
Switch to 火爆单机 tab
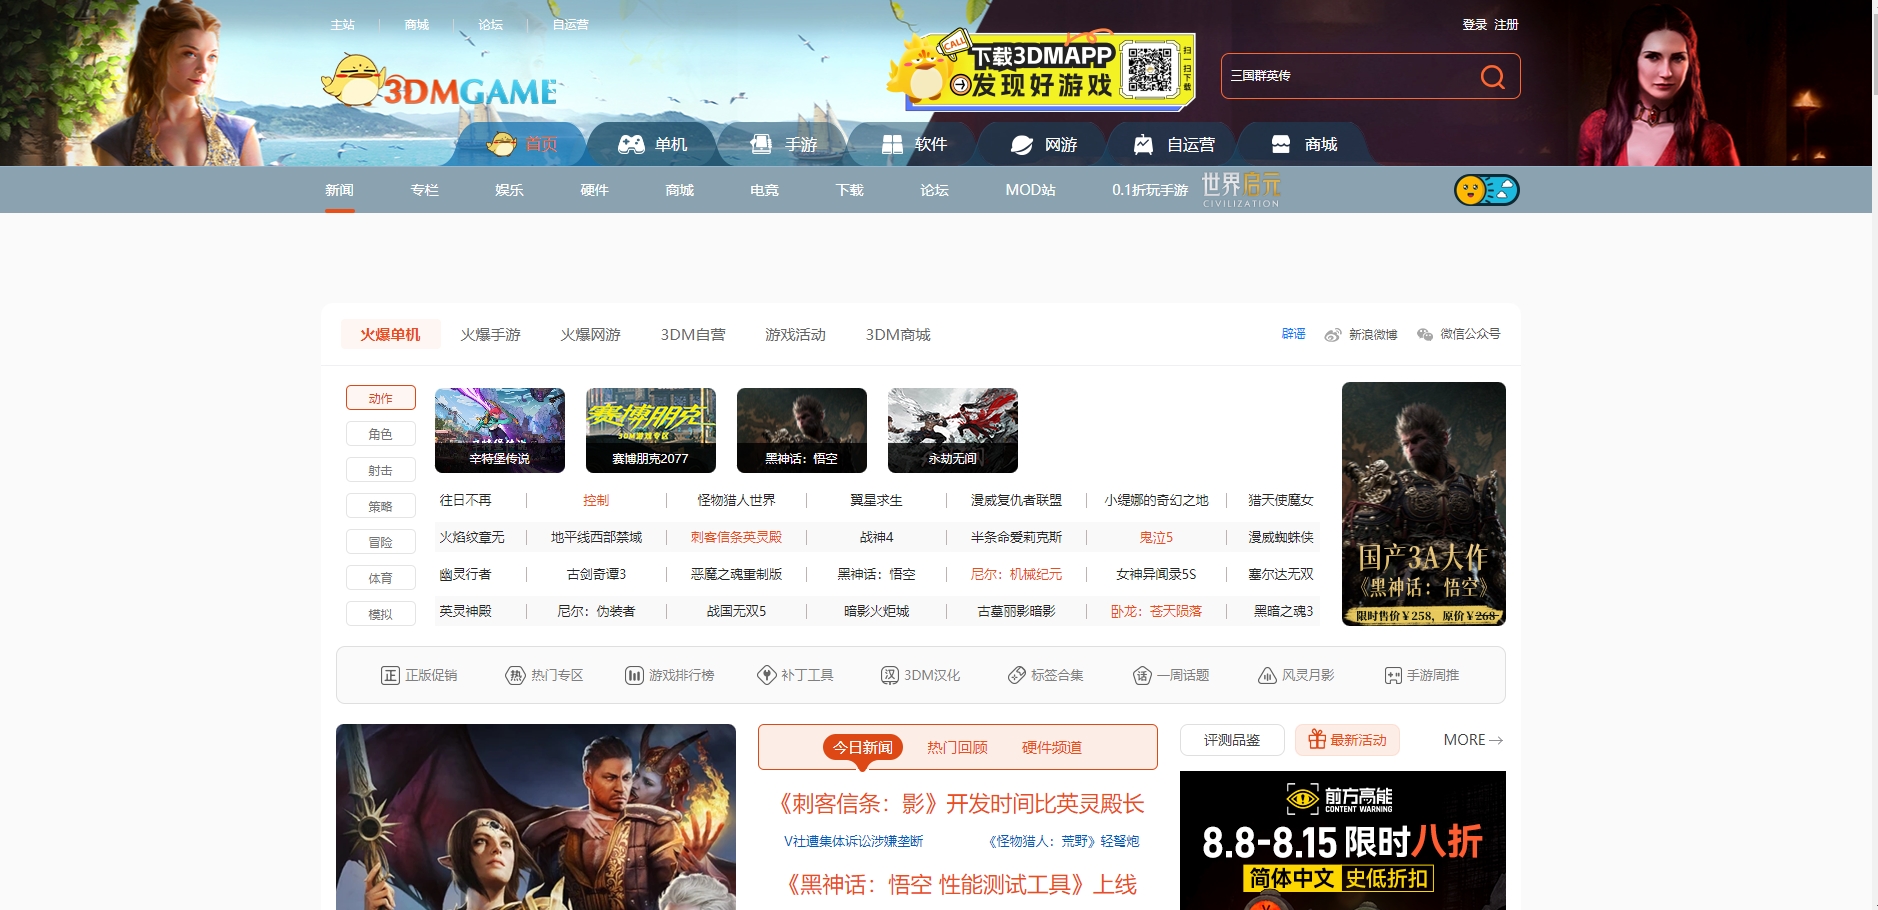390,334
